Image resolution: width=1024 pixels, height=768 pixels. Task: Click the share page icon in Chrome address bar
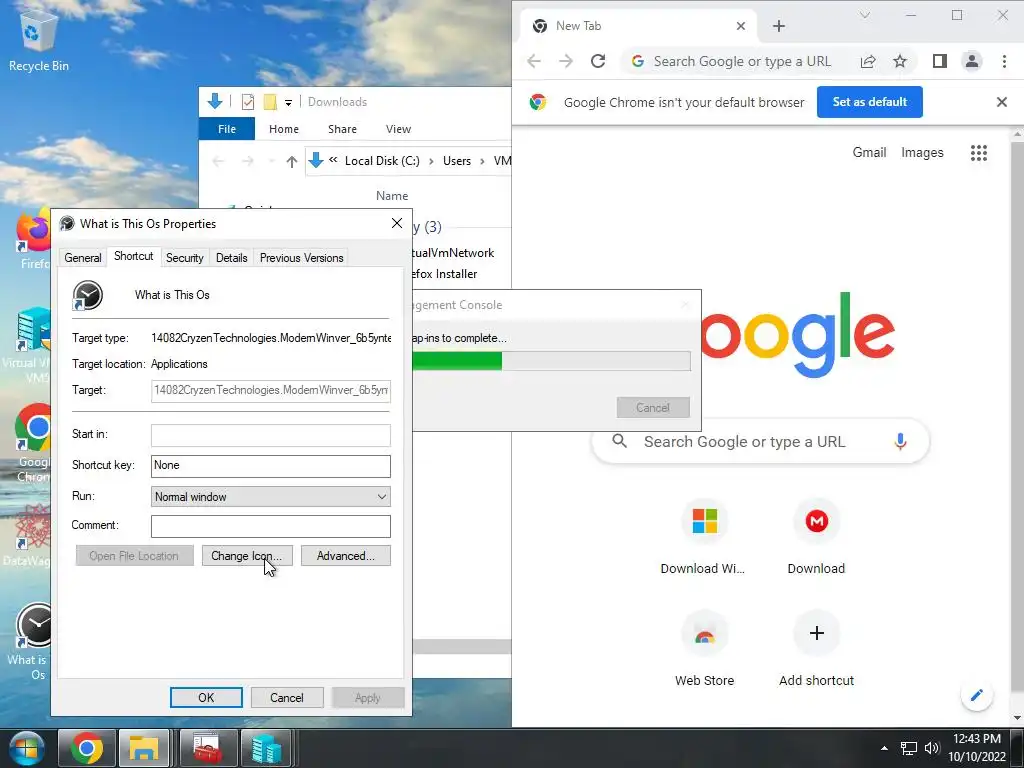pyautogui.click(x=868, y=61)
